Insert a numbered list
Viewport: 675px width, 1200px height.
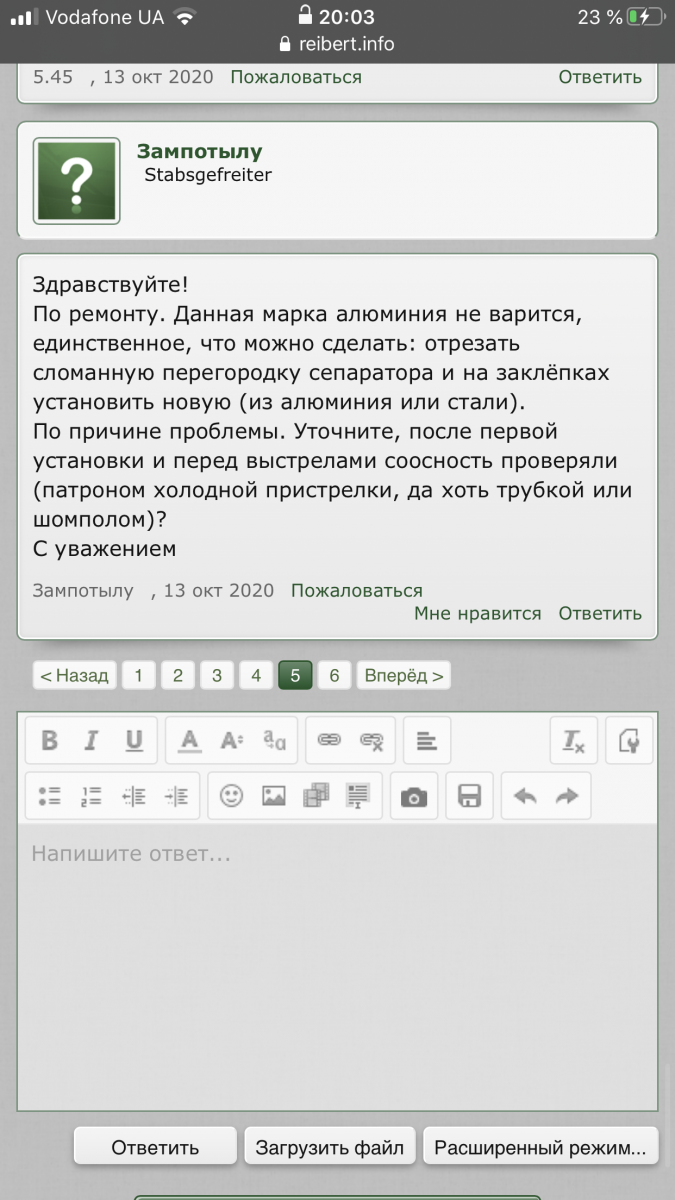pyautogui.click(x=91, y=796)
